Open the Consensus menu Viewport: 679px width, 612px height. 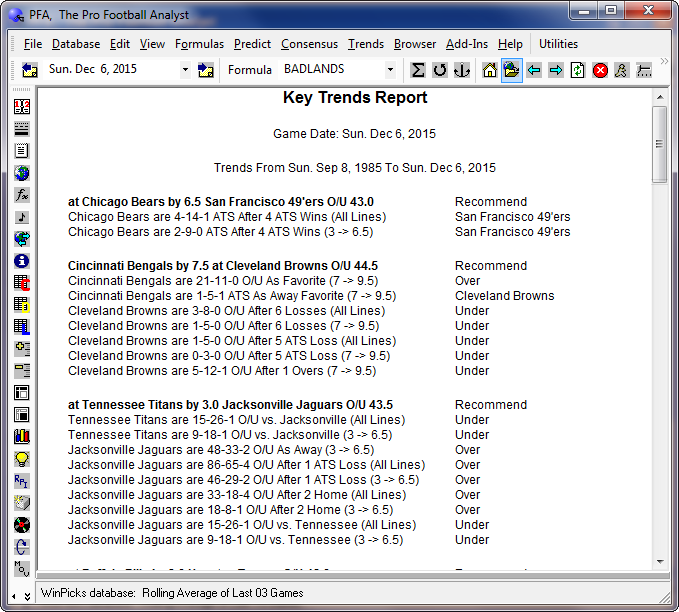click(309, 44)
